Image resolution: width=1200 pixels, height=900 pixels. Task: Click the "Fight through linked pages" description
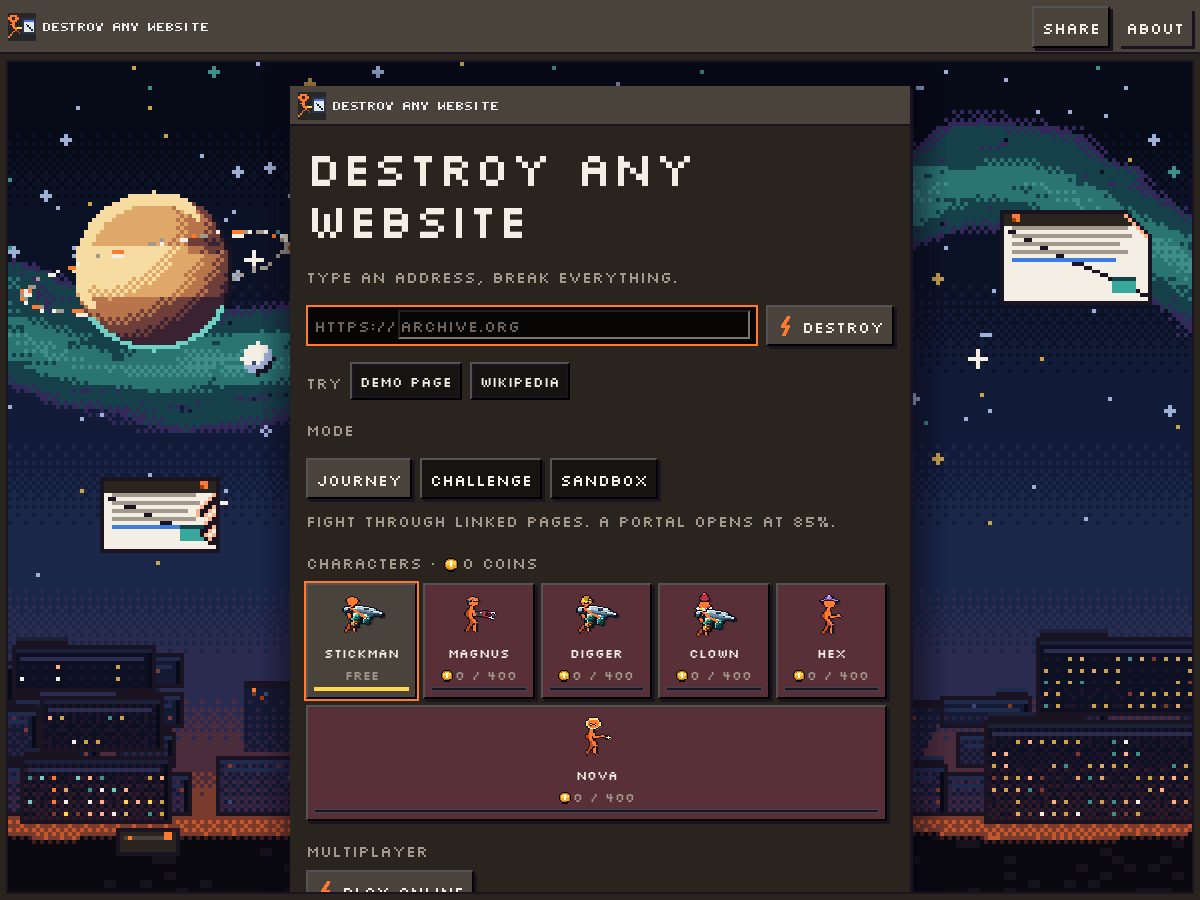[571, 521]
